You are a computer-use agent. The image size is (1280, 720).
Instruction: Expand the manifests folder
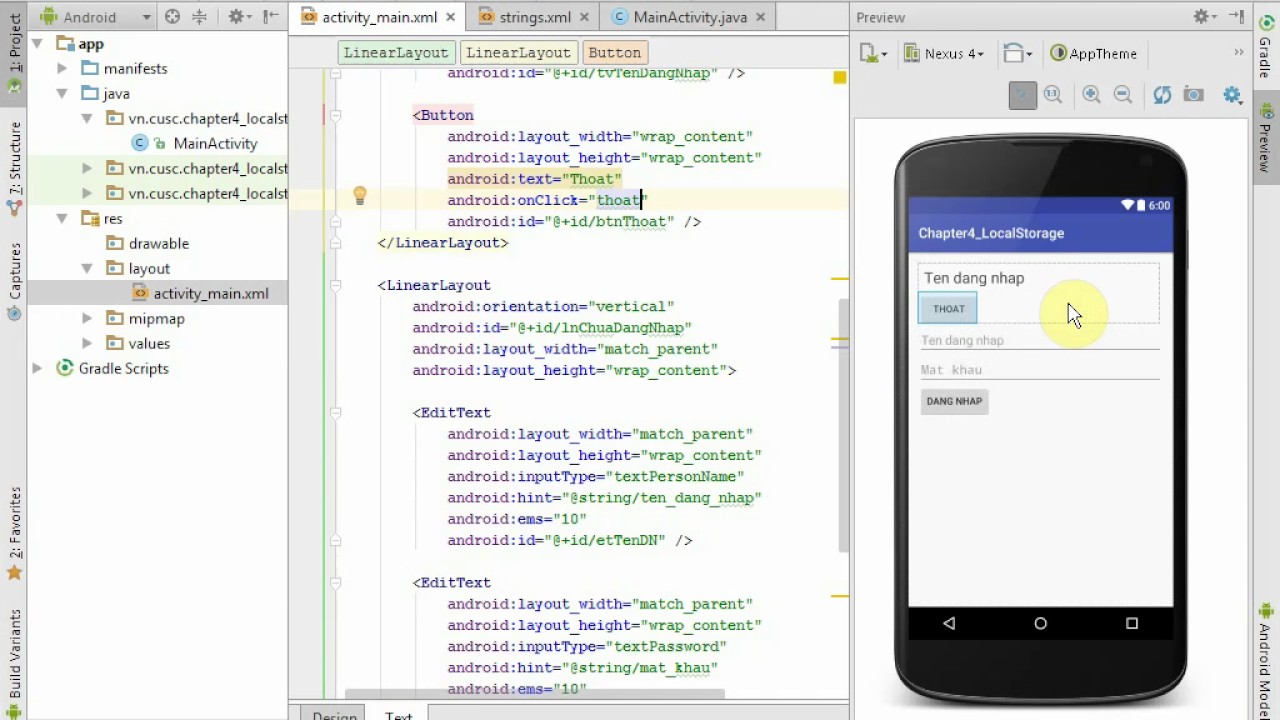[x=62, y=69]
